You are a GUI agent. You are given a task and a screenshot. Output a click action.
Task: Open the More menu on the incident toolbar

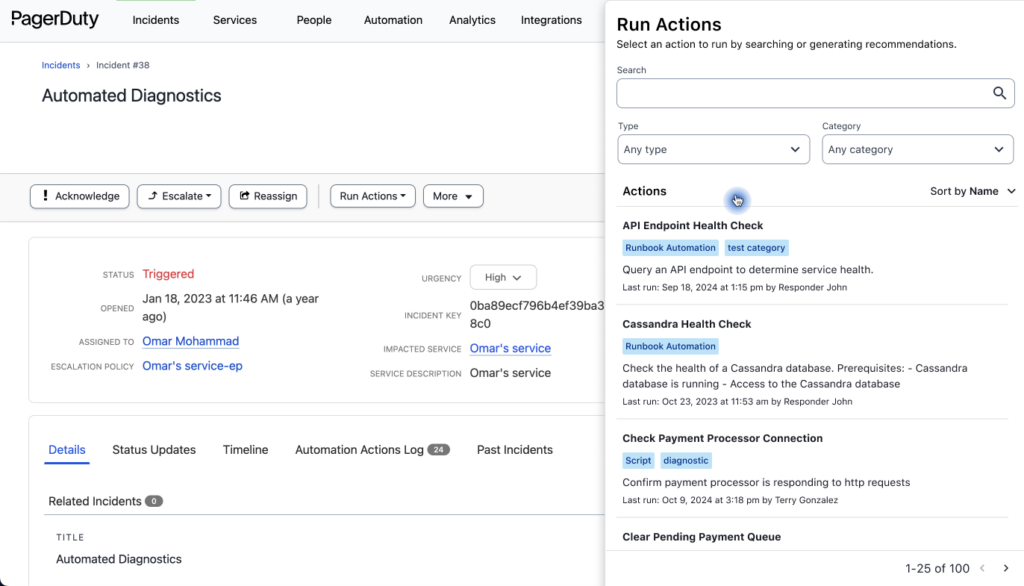pos(453,196)
